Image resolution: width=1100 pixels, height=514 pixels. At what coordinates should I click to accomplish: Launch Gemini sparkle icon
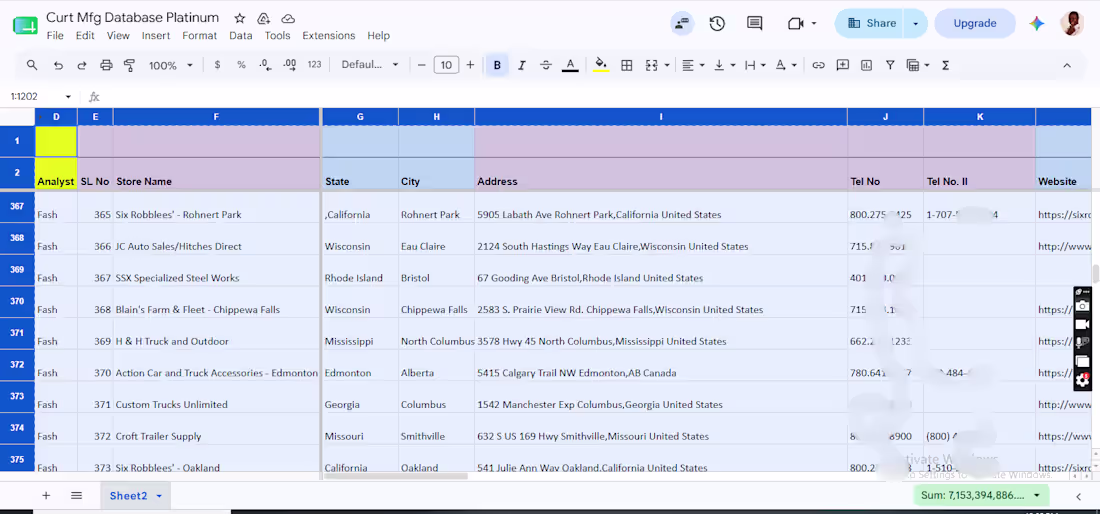click(1036, 23)
